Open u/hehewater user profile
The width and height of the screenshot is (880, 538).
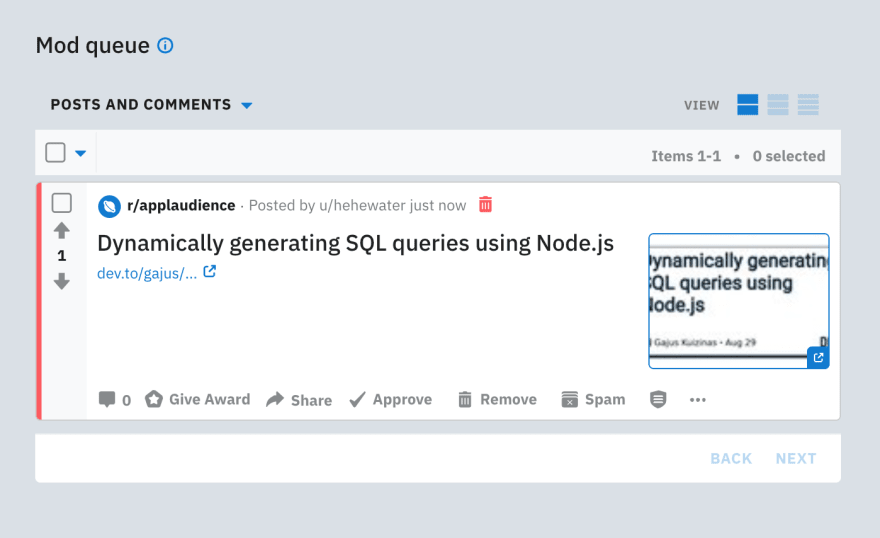click(361, 205)
